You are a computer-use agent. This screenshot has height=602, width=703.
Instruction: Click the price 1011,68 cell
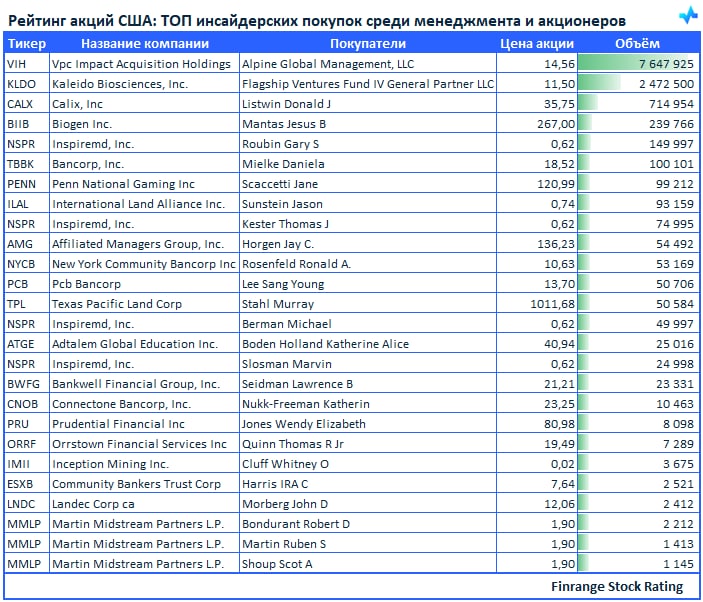click(x=537, y=304)
